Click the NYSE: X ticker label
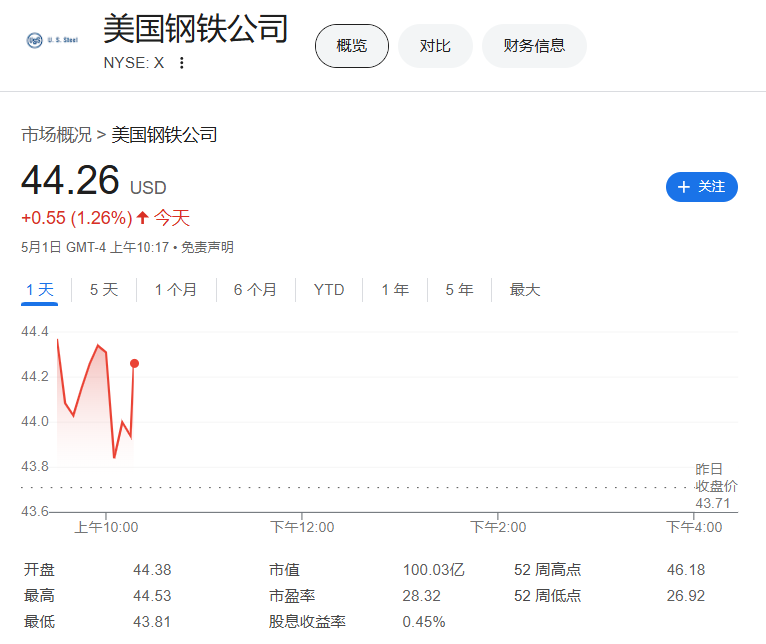766x644 pixels. 134,63
